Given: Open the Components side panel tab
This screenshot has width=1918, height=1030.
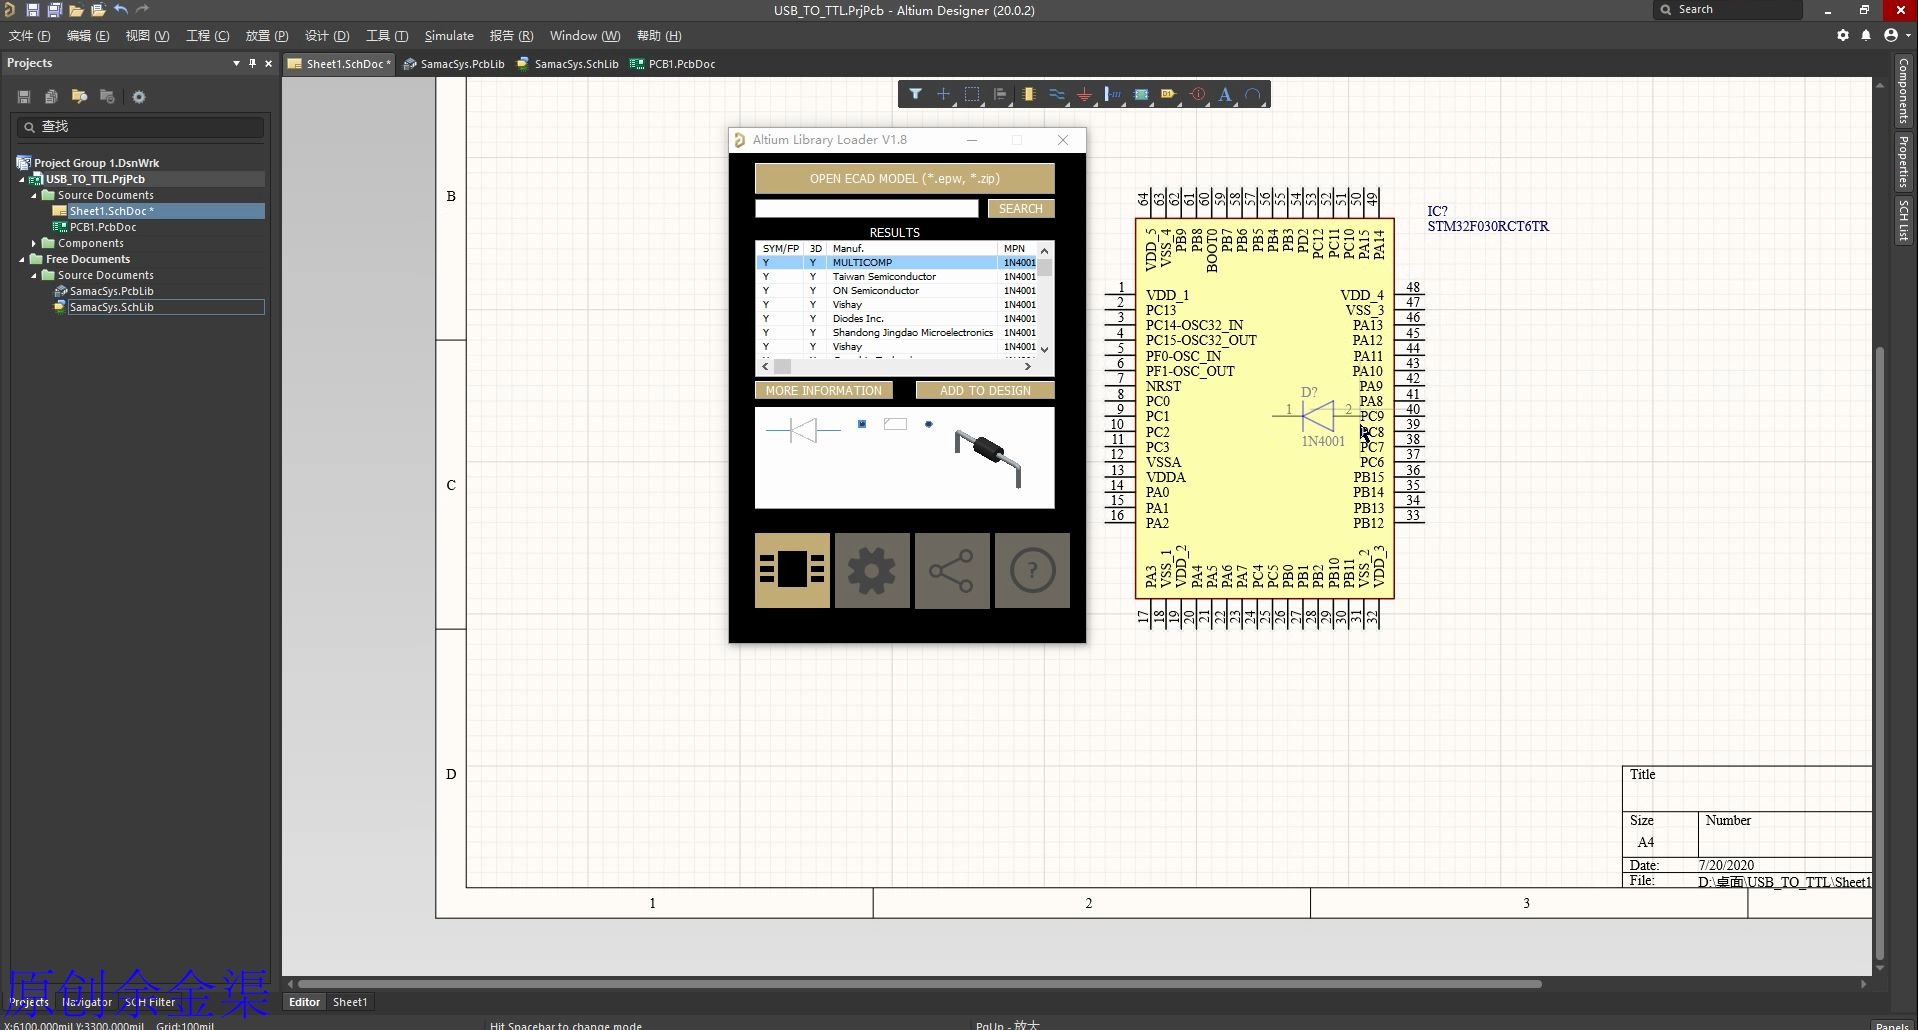Looking at the screenshot, I should point(1903,91).
